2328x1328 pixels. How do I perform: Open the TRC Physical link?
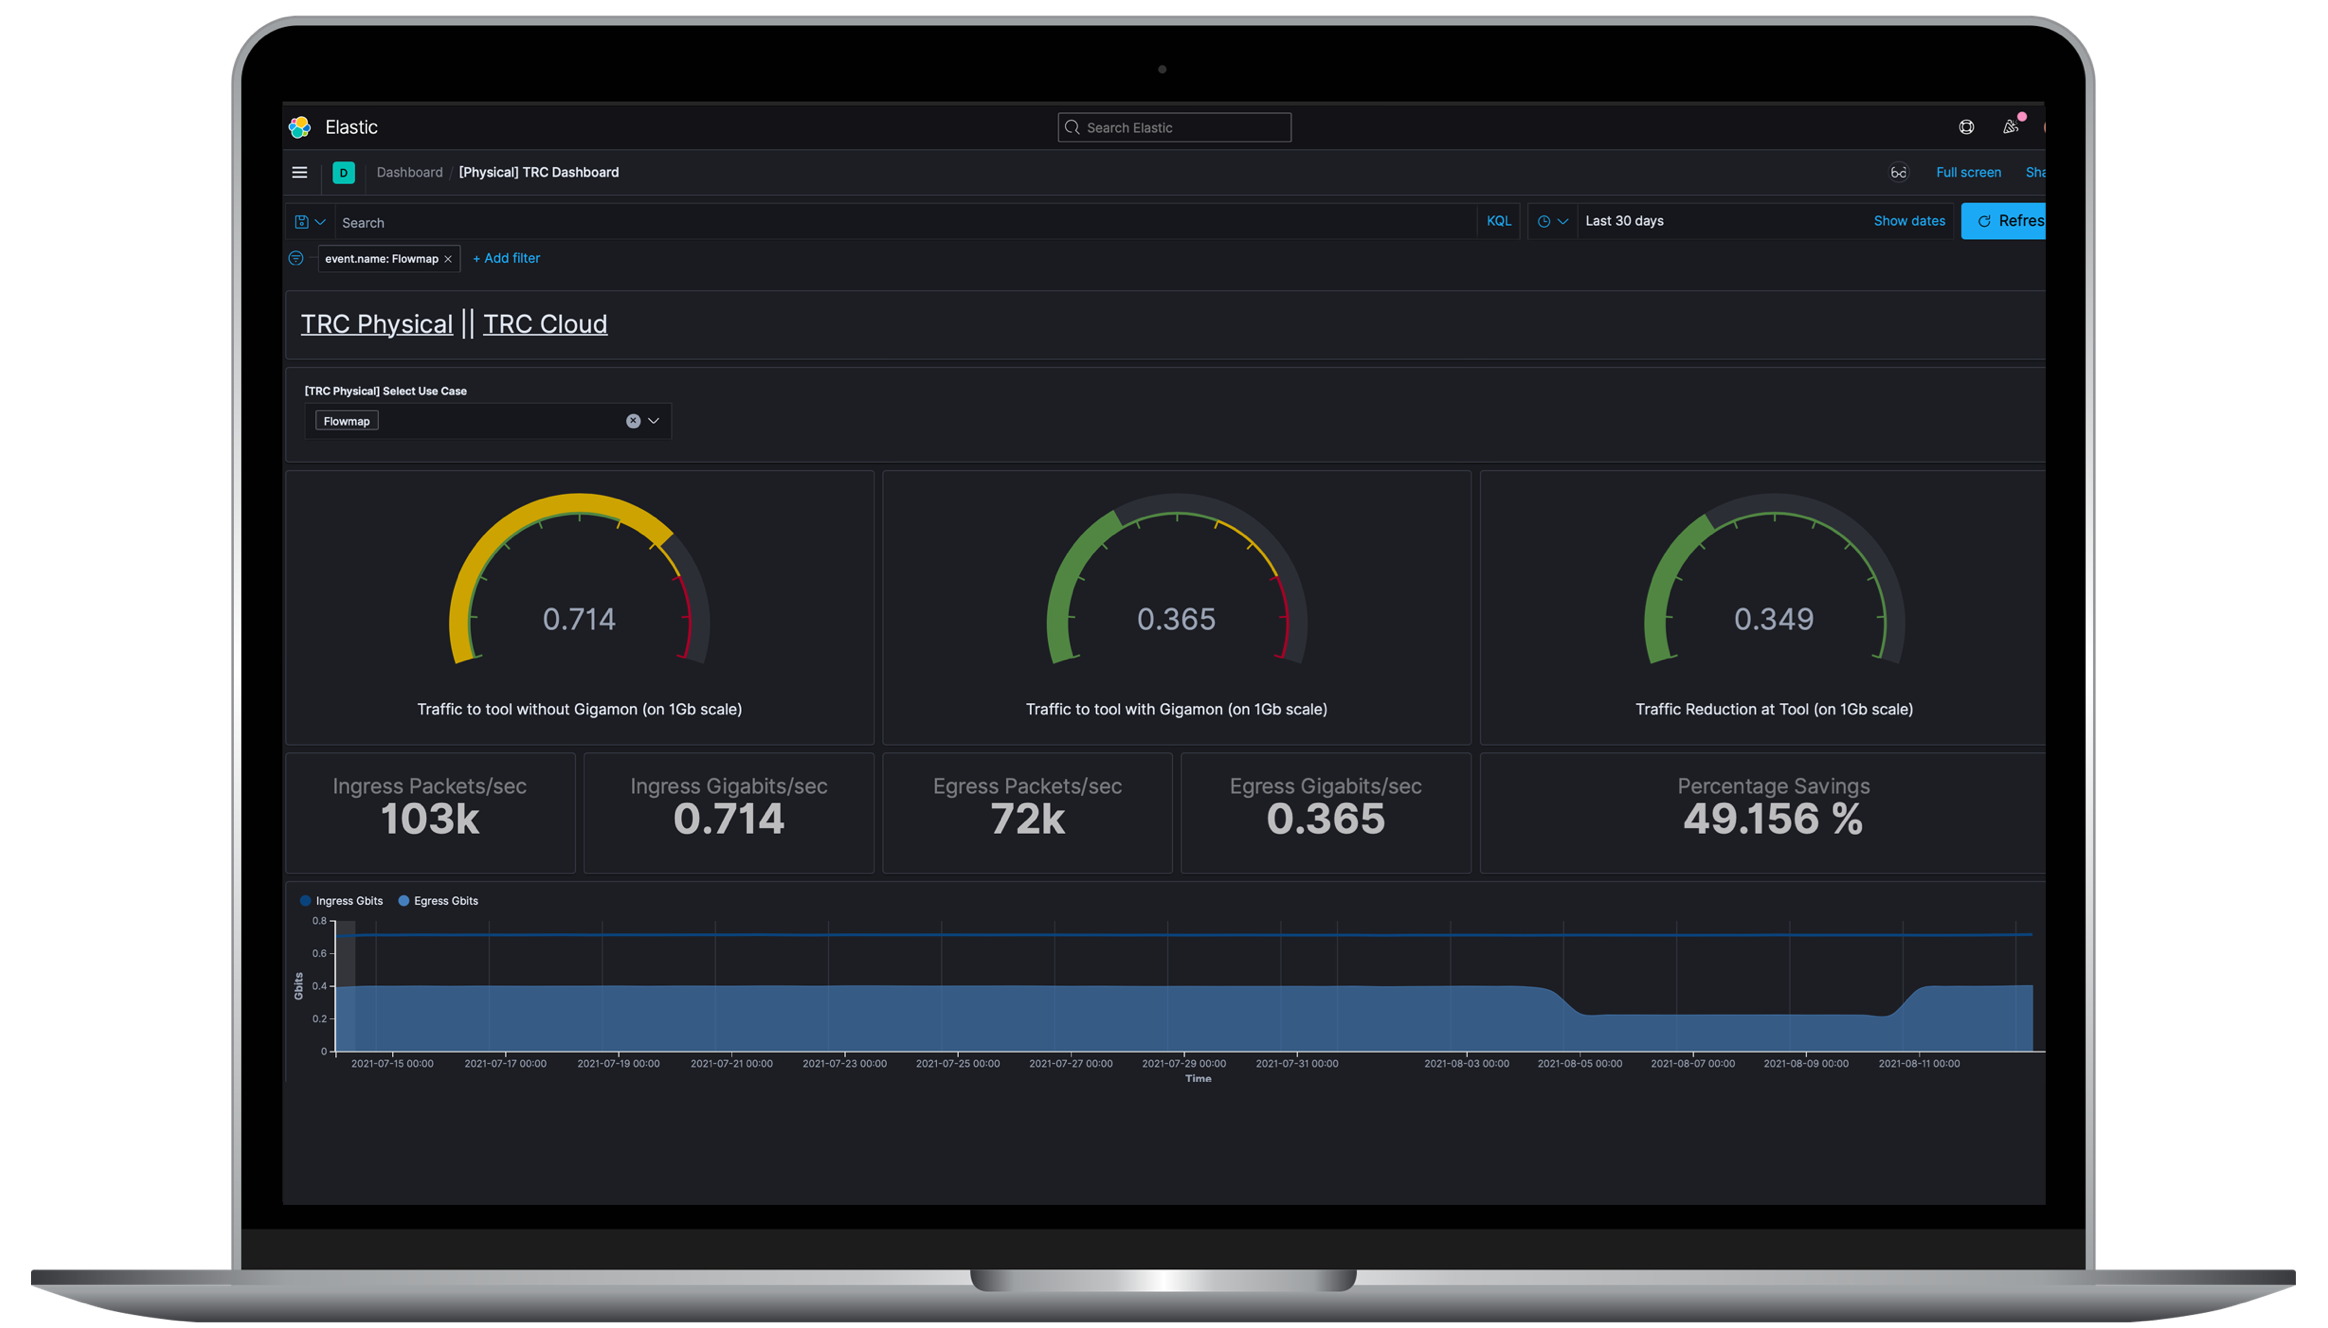click(x=377, y=324)
